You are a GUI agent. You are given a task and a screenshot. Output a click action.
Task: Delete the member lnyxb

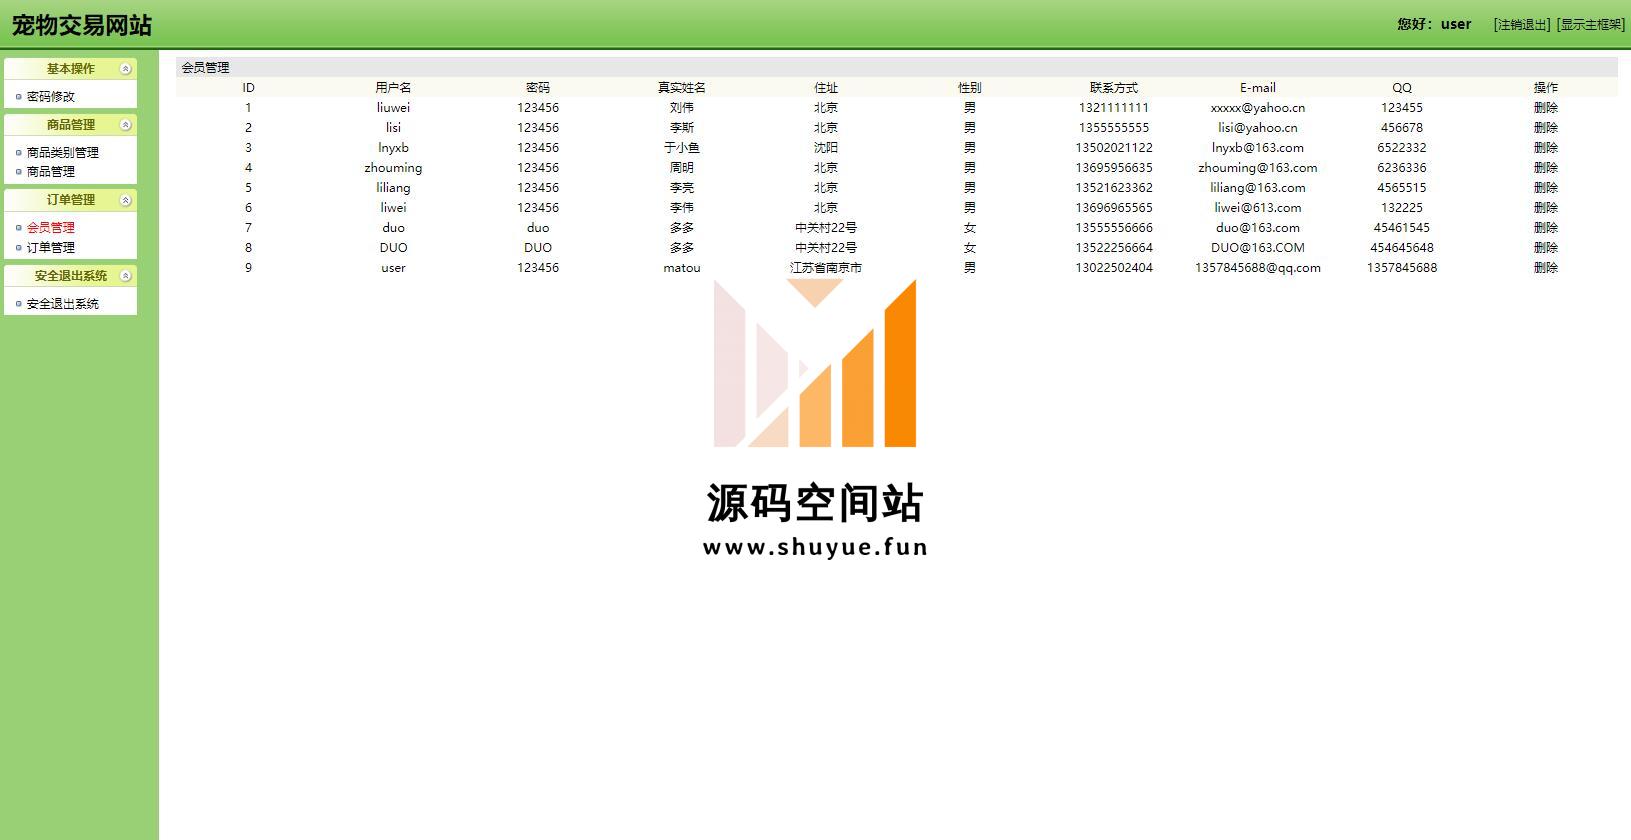(x=1546, y=148)
